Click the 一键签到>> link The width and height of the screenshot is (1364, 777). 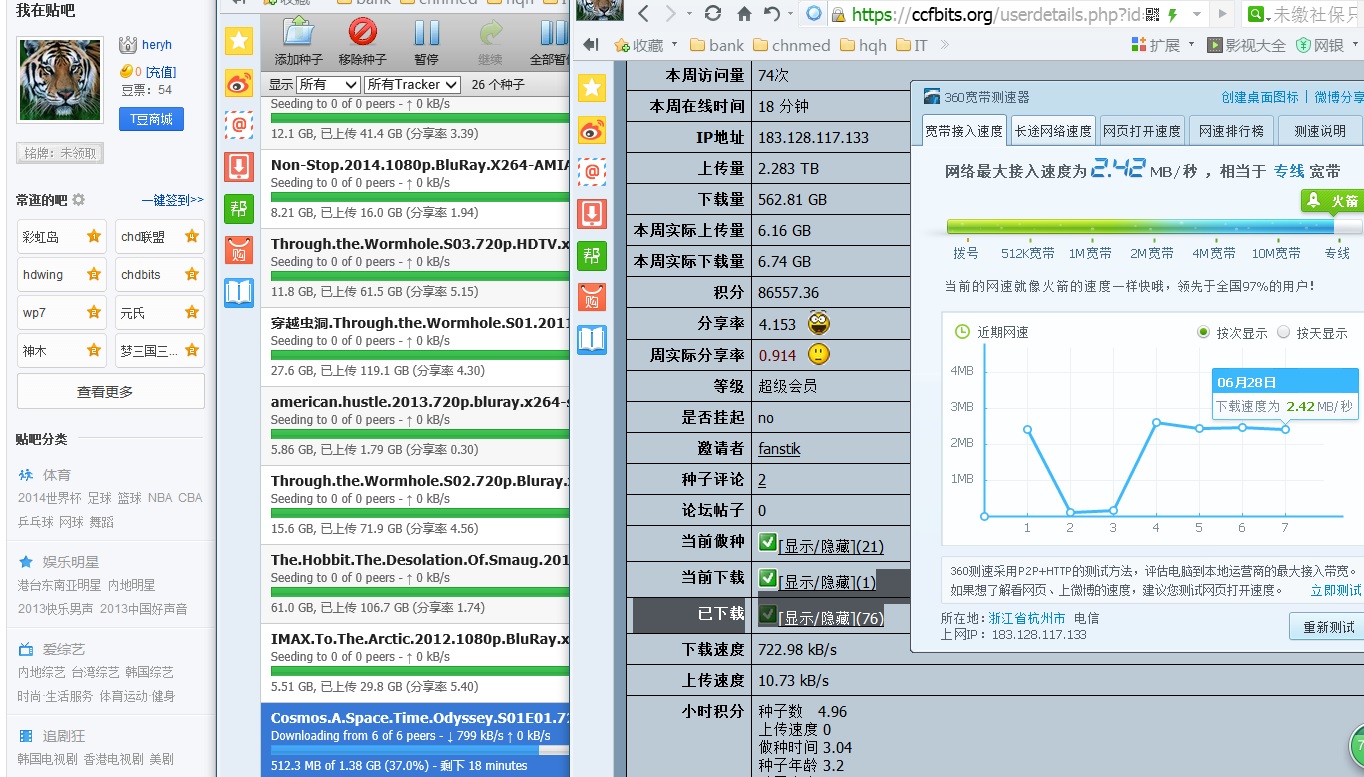[x=172, y=200]
